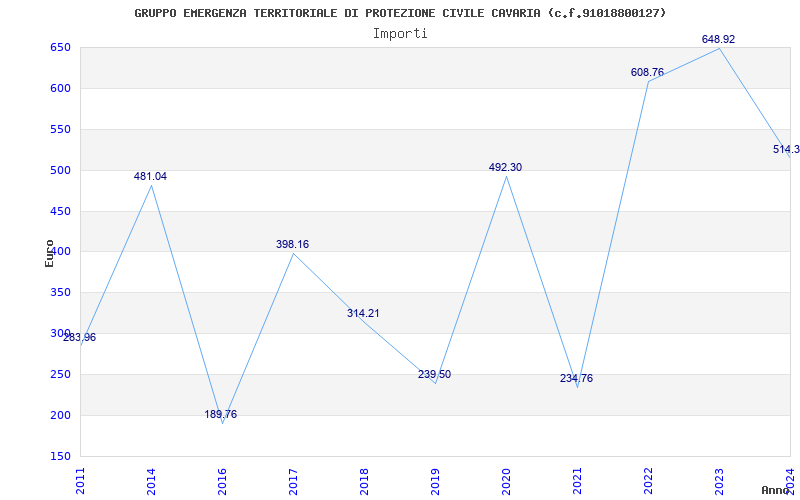Select the 492.30 data label
The image size is (800, 500).
pos(505,167)
